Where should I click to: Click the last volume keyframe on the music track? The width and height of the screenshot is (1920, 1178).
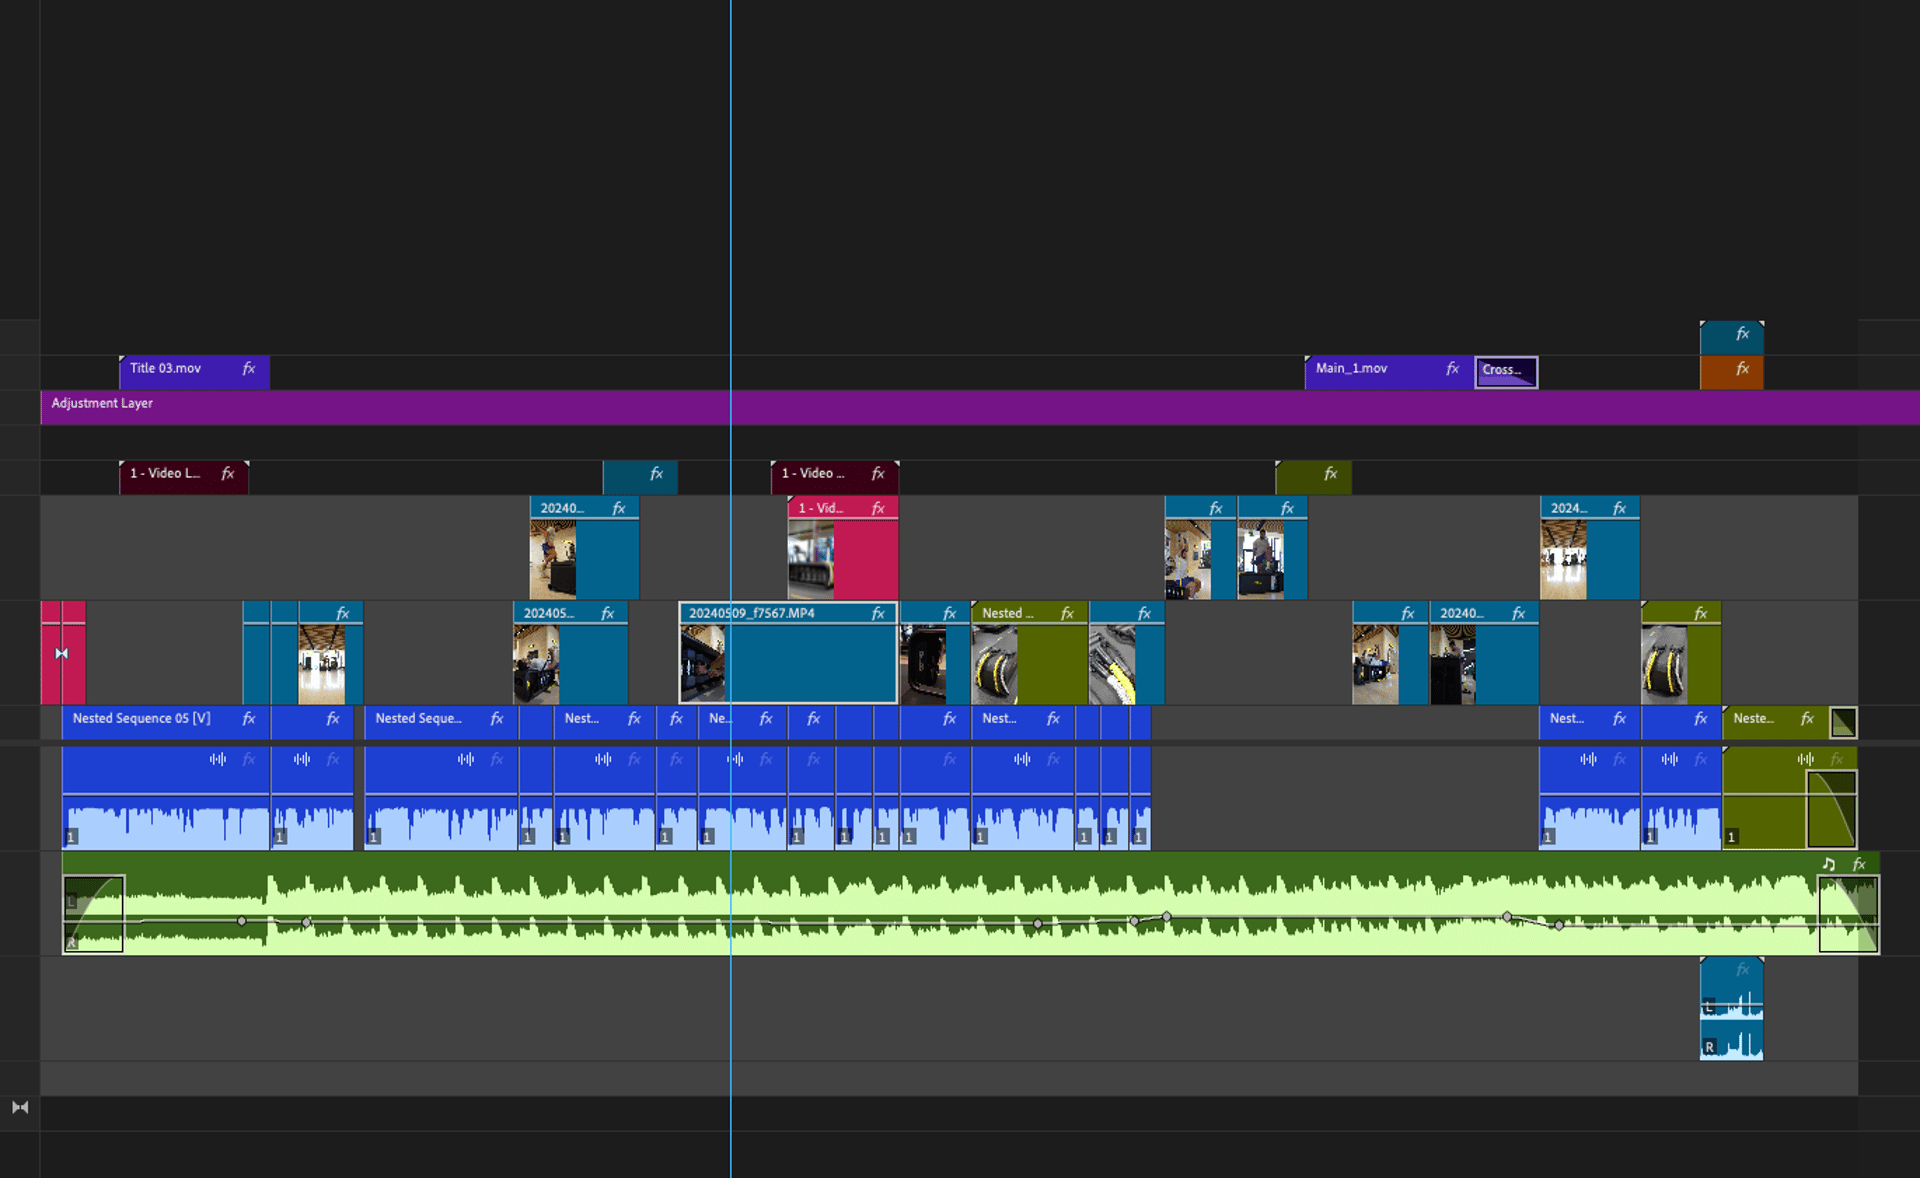pos(1559,926)
